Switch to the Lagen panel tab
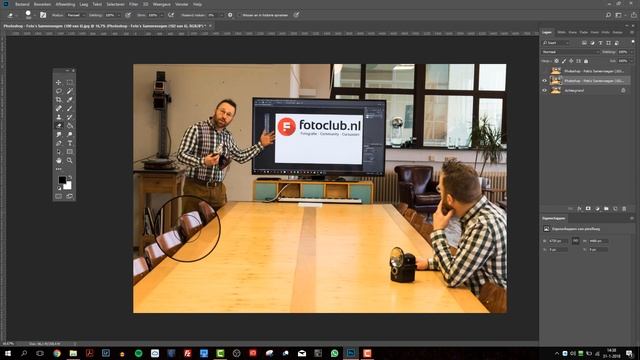This screenshot has height=360, width=640. [x=547, y=32]
